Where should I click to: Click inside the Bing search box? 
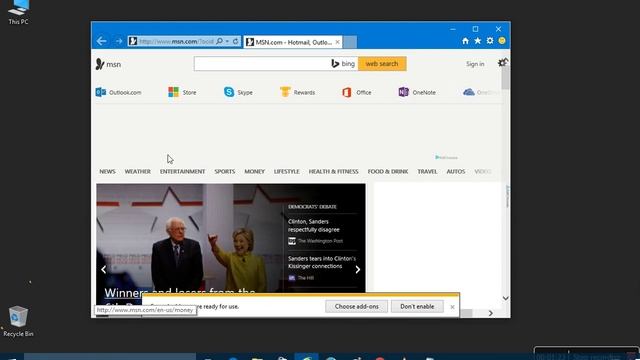coord(261,64)
